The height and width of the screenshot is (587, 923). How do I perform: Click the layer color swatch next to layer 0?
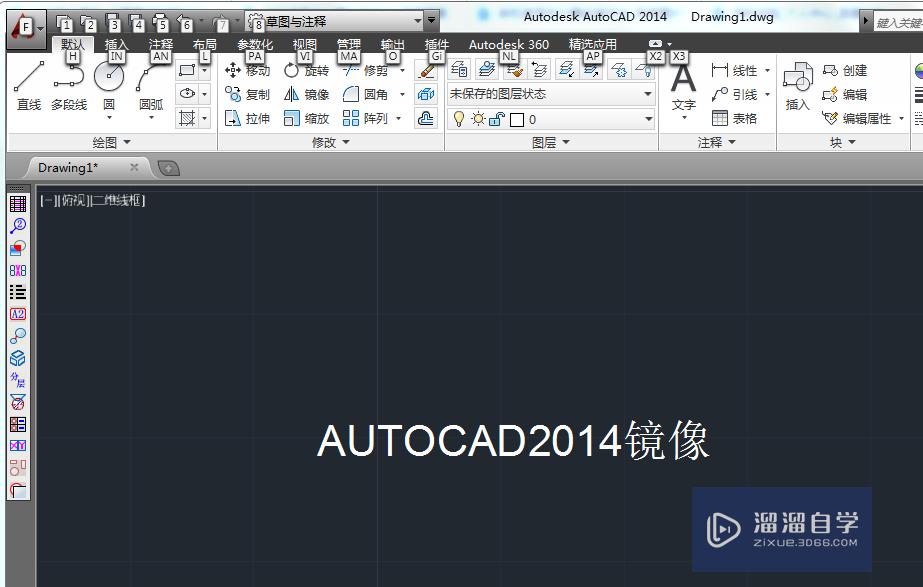517,118
